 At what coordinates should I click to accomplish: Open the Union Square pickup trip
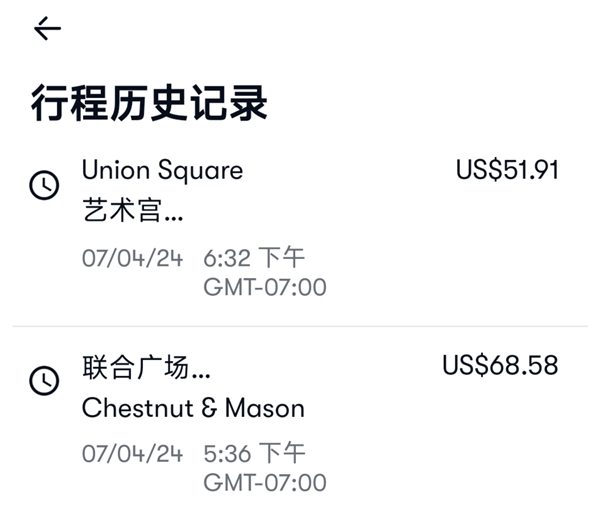point(162,170)
